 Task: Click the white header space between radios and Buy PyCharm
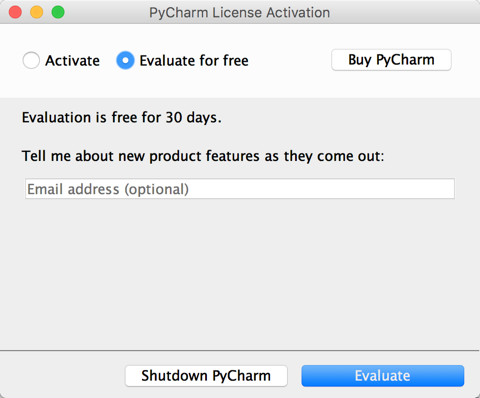[290, 60]
